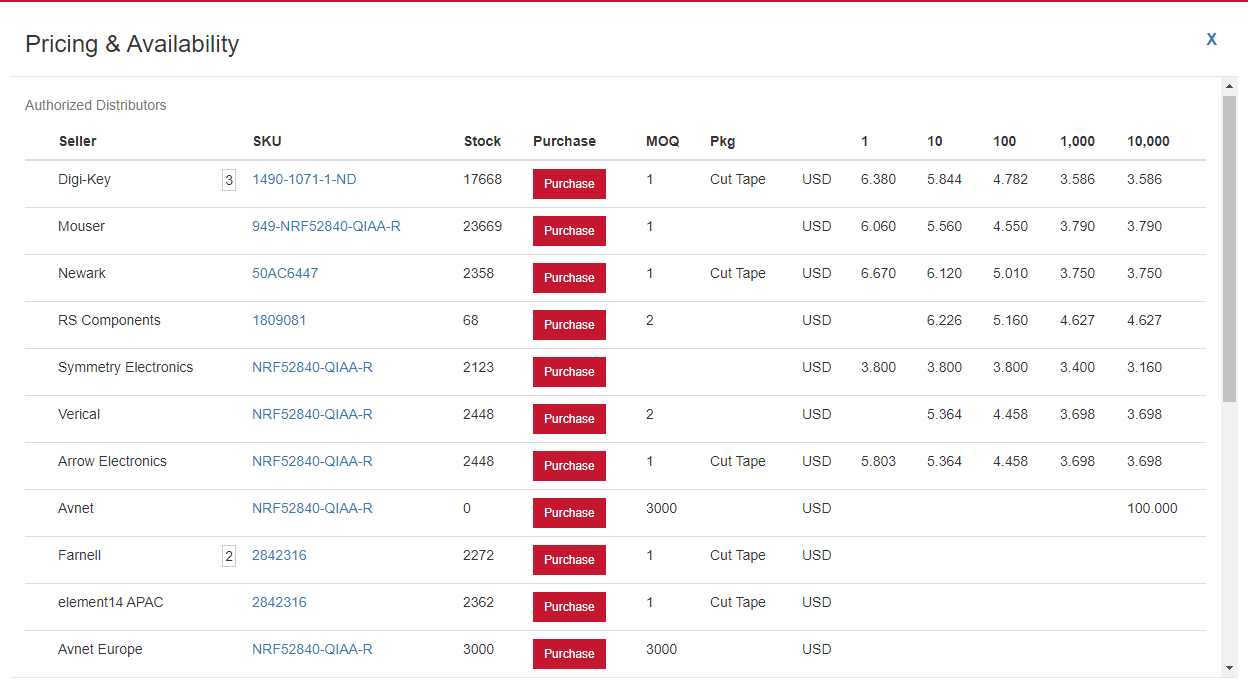The height and width of the screenshot is (697, 1248).
Task: Click the vertical scrollbar thumb
Action: pyautogui.click(x=1229, y=249)
